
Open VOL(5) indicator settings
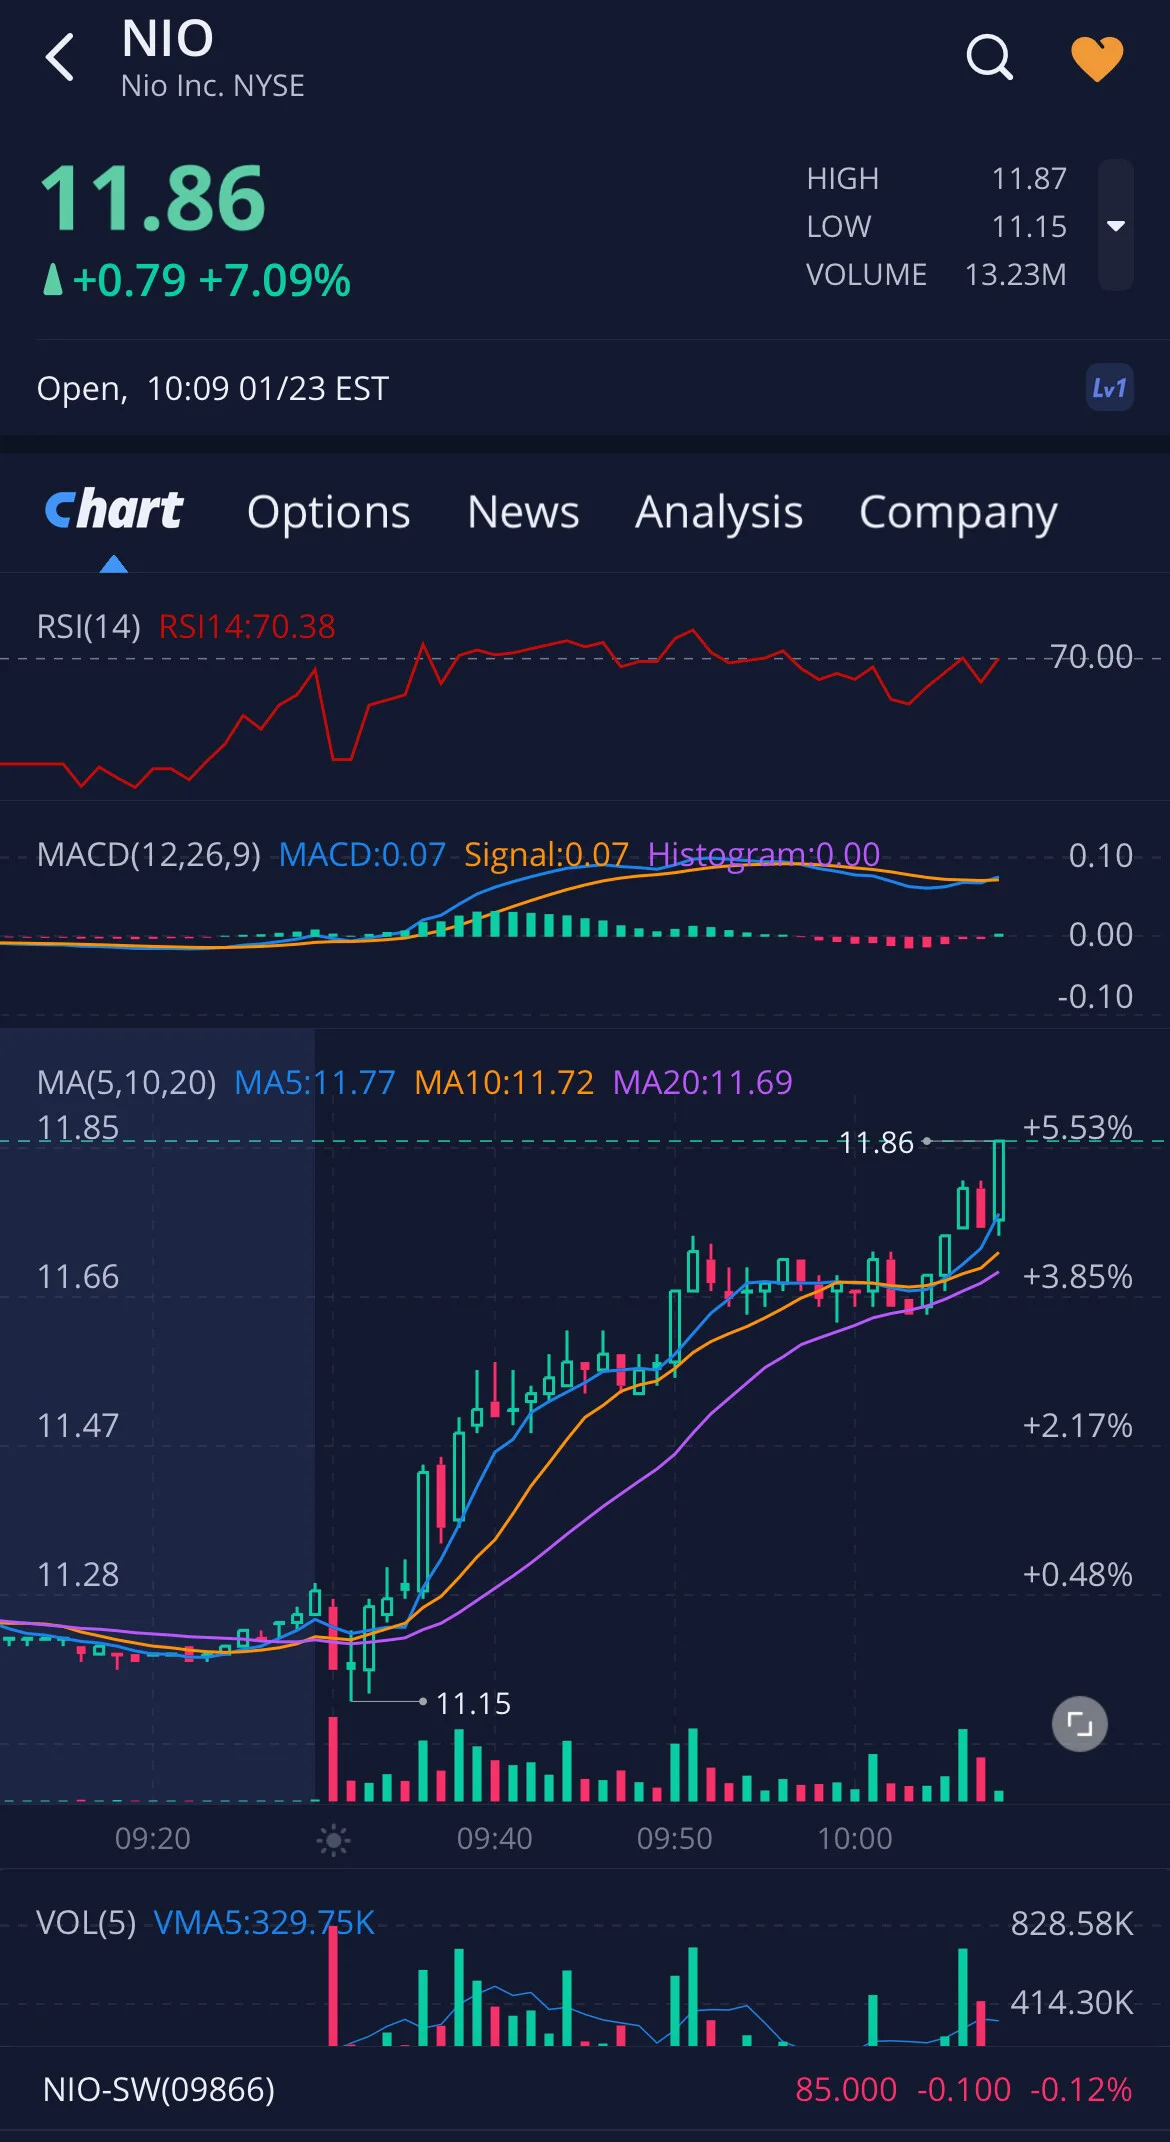click(x=86, y=1923)
